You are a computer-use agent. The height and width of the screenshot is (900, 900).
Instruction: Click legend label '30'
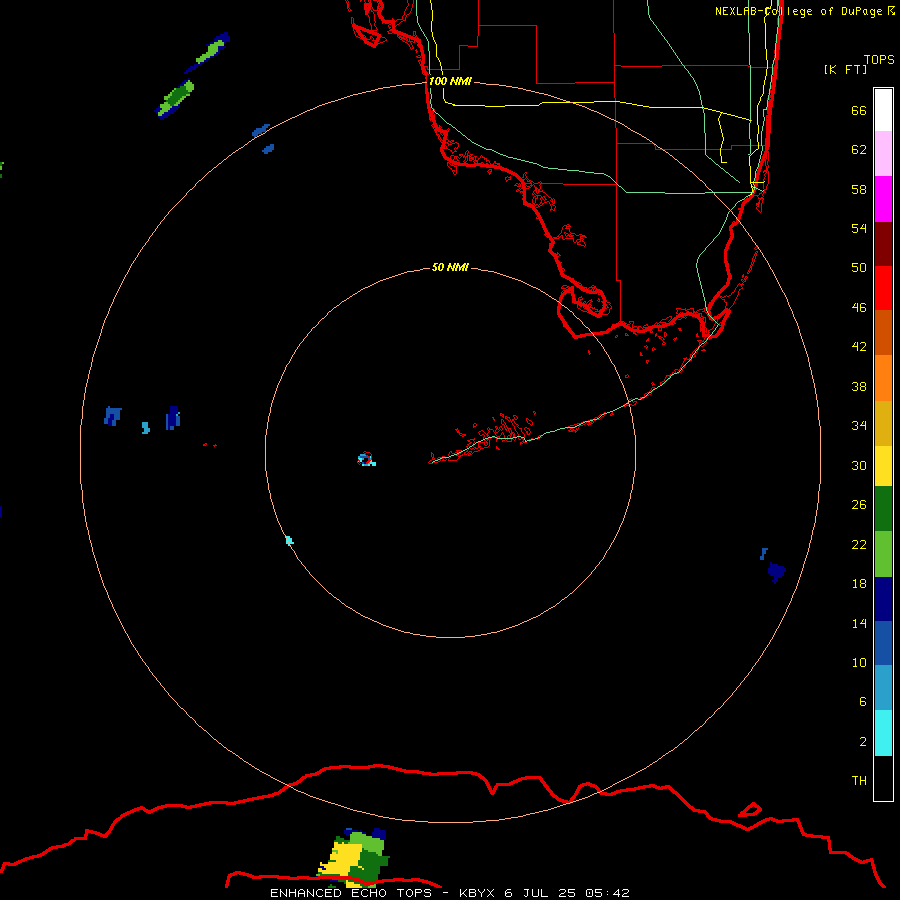click(x=859, y=465)
